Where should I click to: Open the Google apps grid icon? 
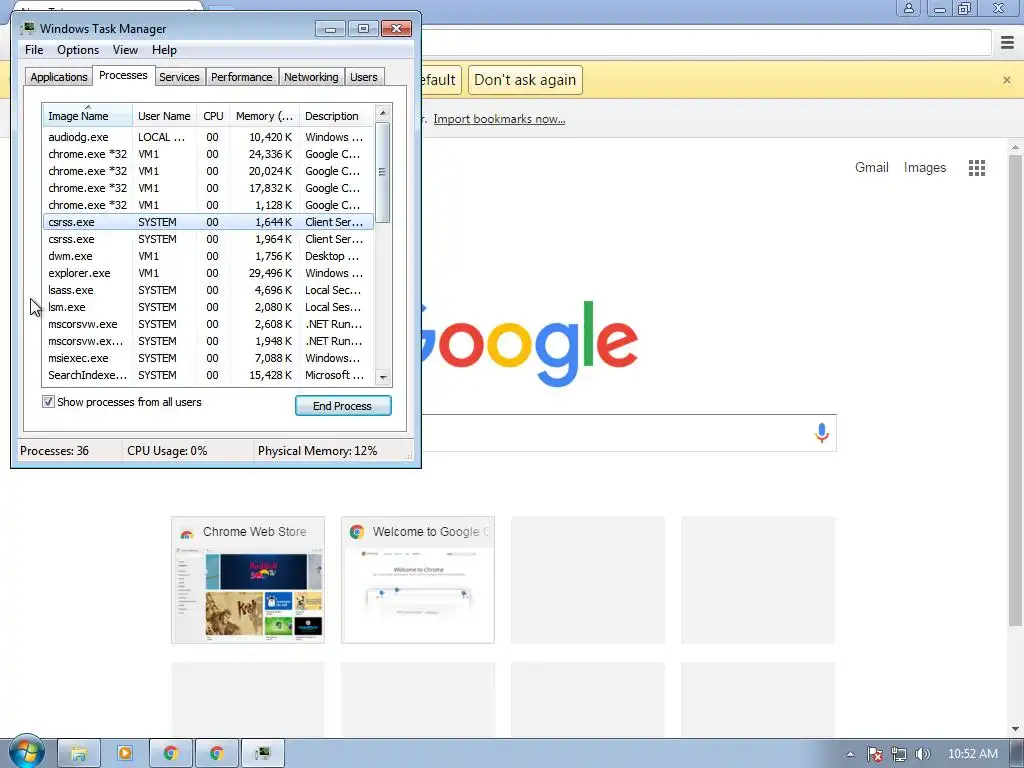tap(976, 168)
